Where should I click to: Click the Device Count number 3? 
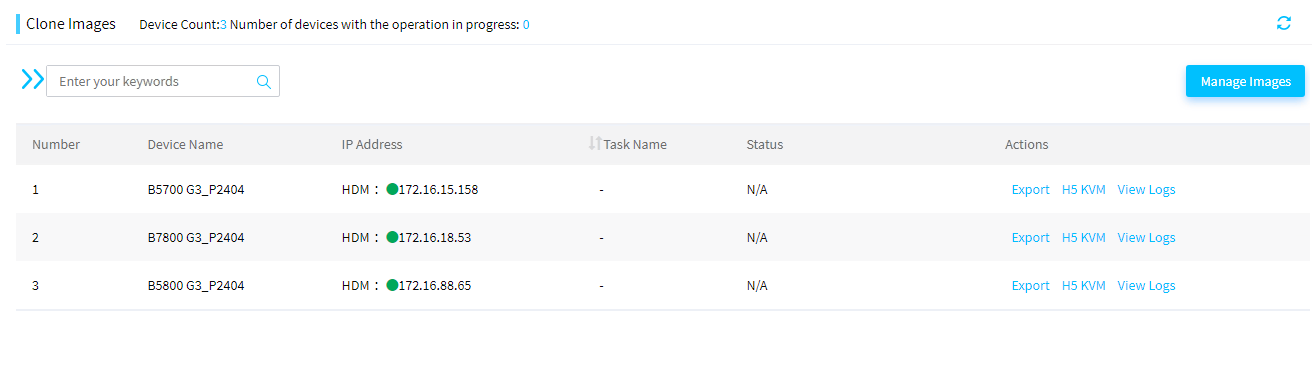pos(223,24)
